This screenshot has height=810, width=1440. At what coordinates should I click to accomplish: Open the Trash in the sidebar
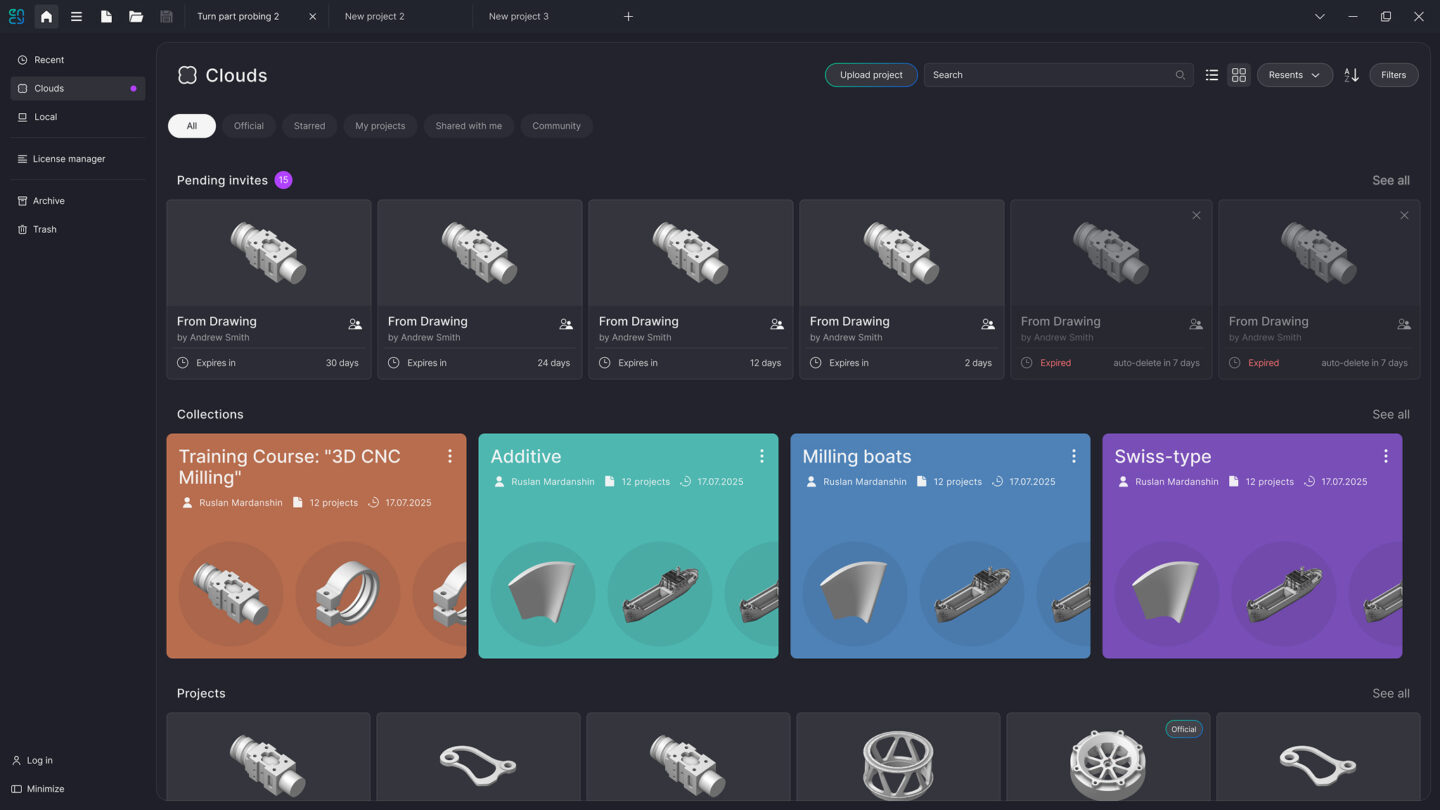tap(45, 229)
